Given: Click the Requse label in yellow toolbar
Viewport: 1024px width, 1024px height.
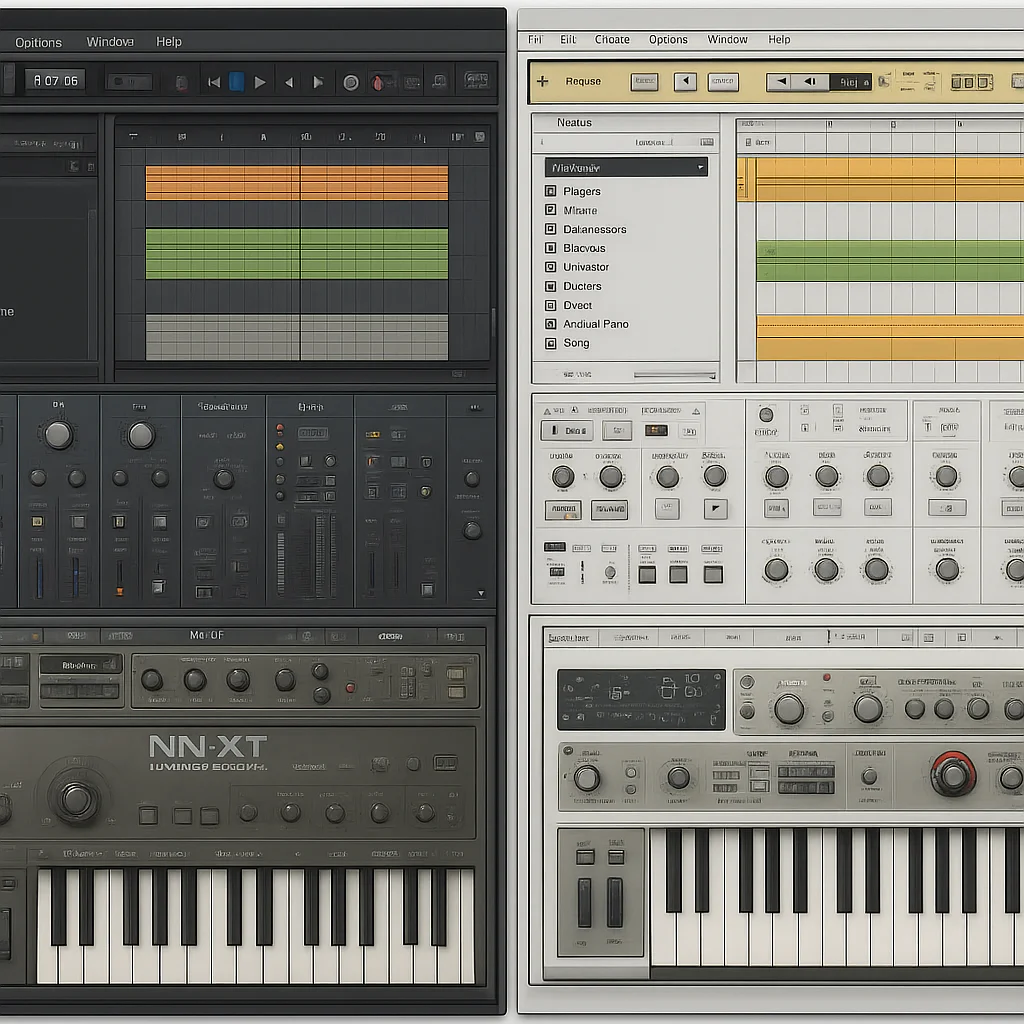Looking at the screenshot, I should point(583,82).
